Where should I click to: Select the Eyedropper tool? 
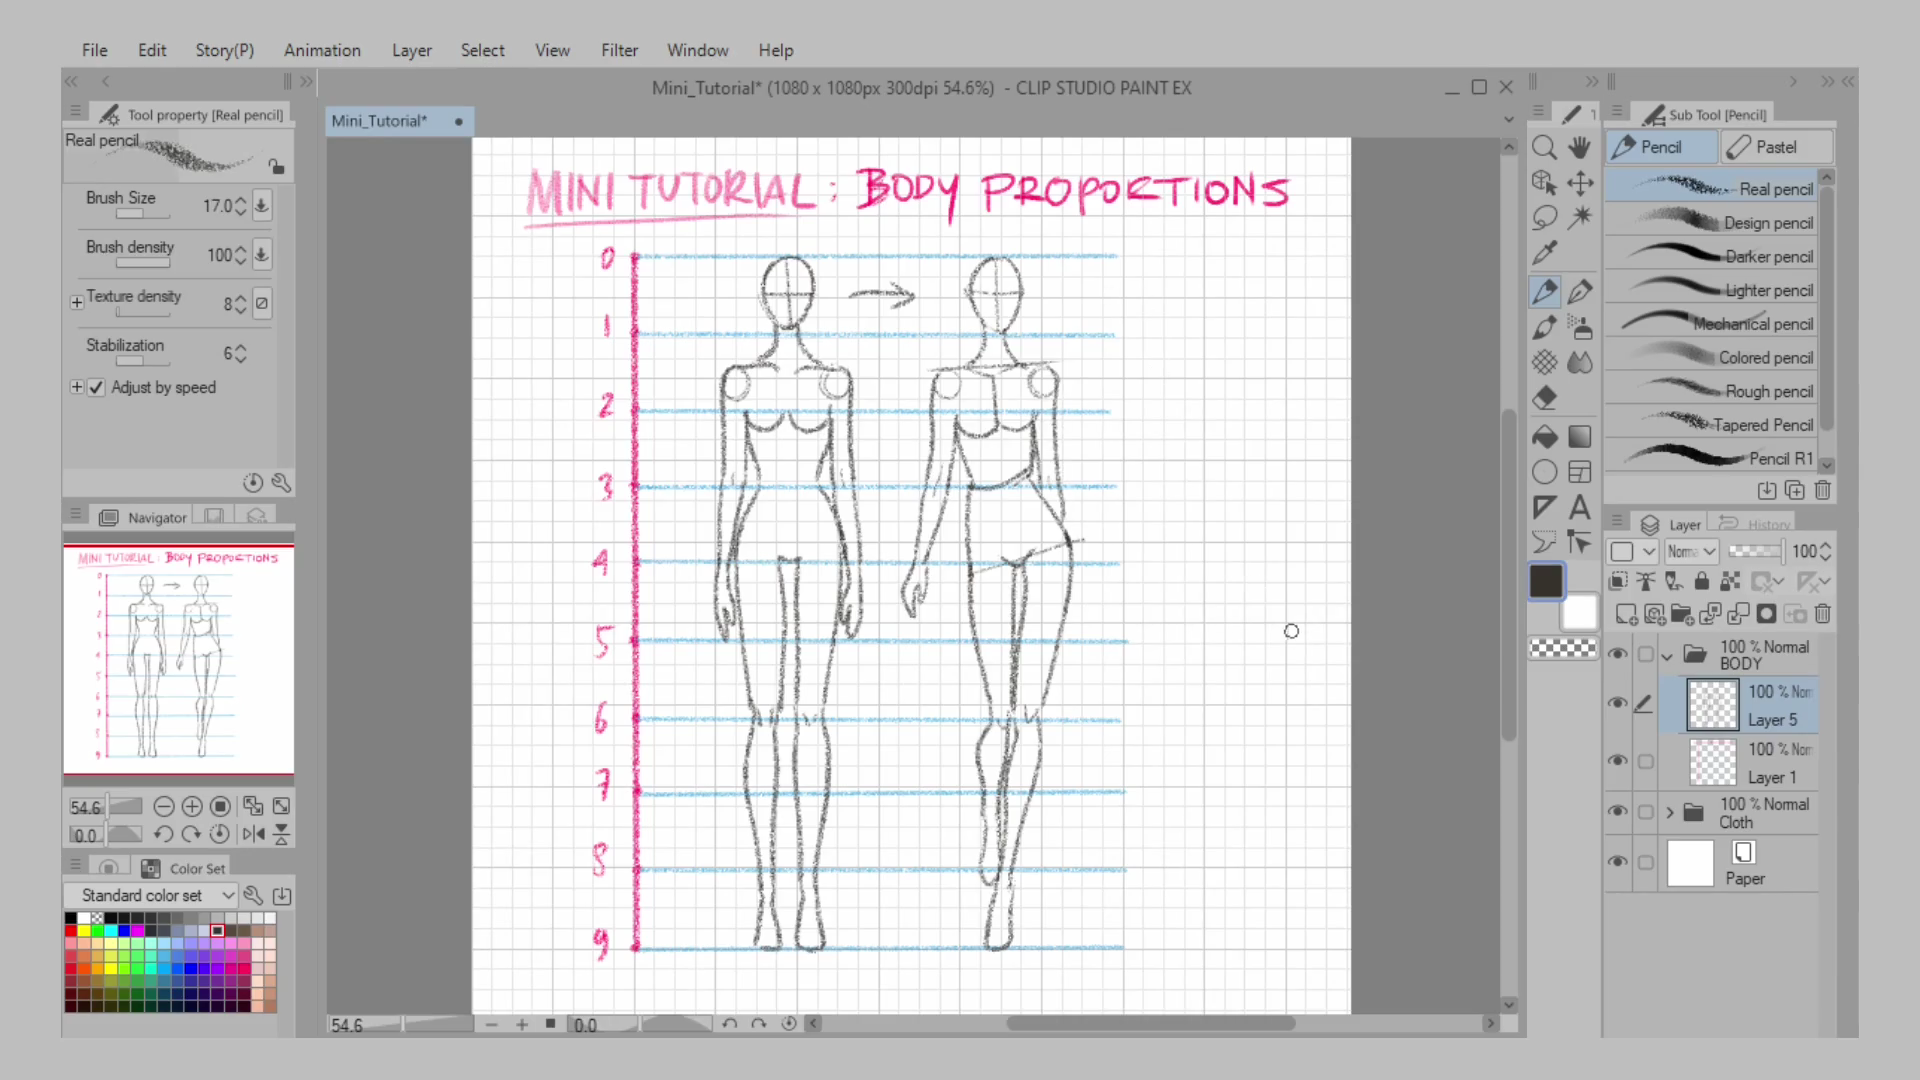1544,253
